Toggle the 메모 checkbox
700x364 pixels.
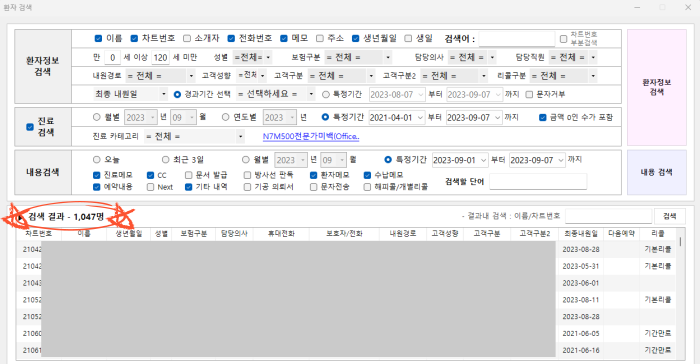tap(284, 38)
